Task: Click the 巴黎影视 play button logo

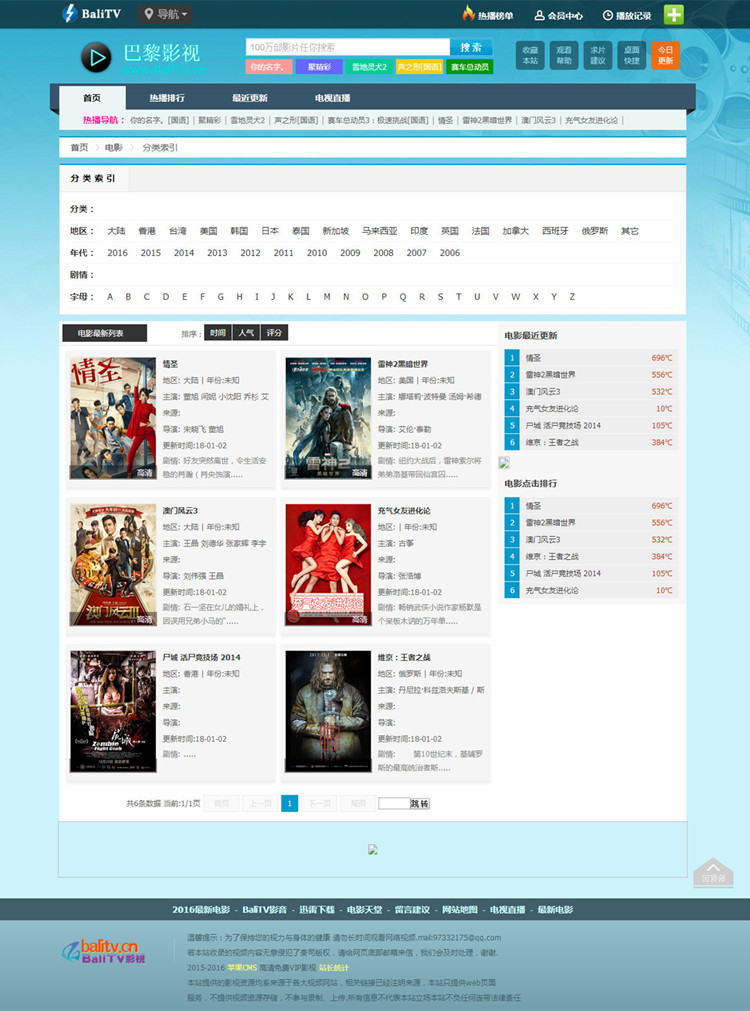Action: coord(96,57)
